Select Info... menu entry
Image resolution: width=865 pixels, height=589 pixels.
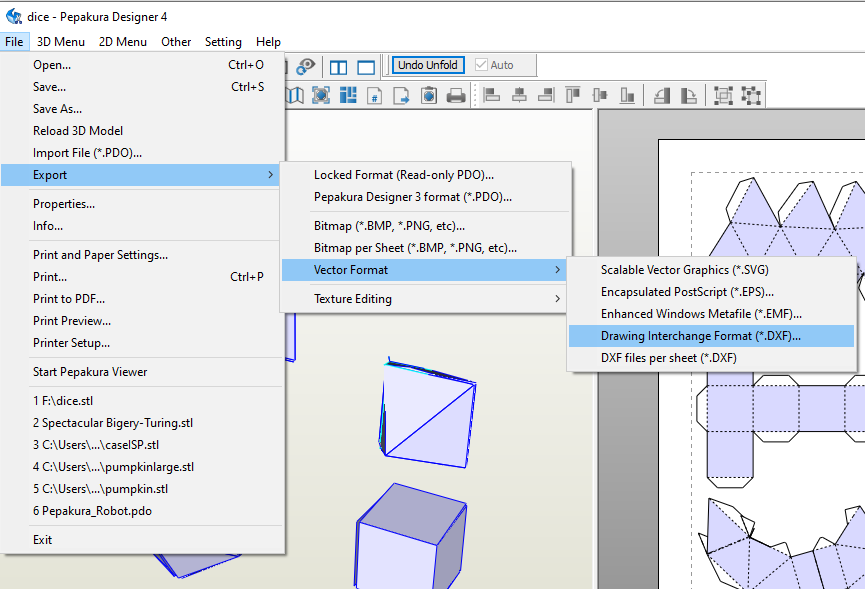[x=142, y=226]
